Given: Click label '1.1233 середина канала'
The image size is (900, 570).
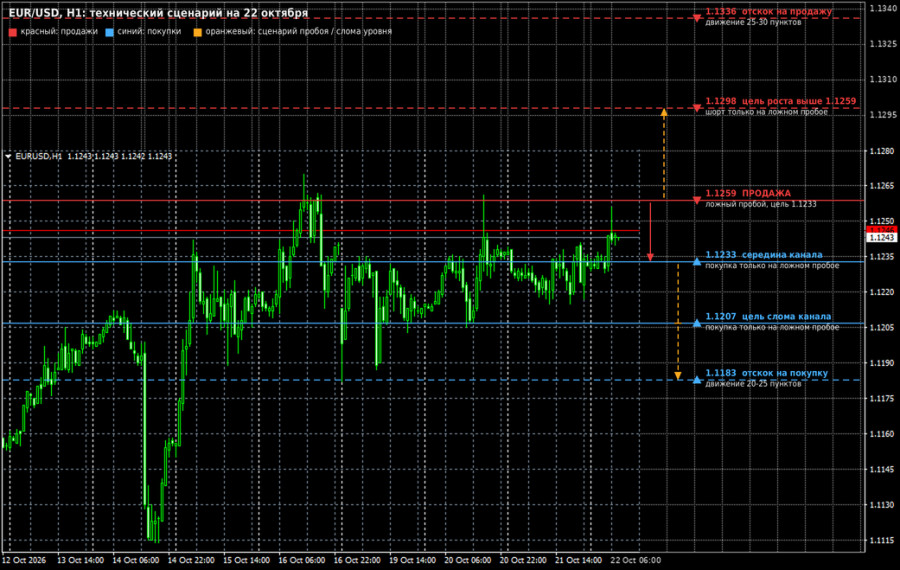Looking at the screenshot, I should pyautogui.click(x=763, y=255).
